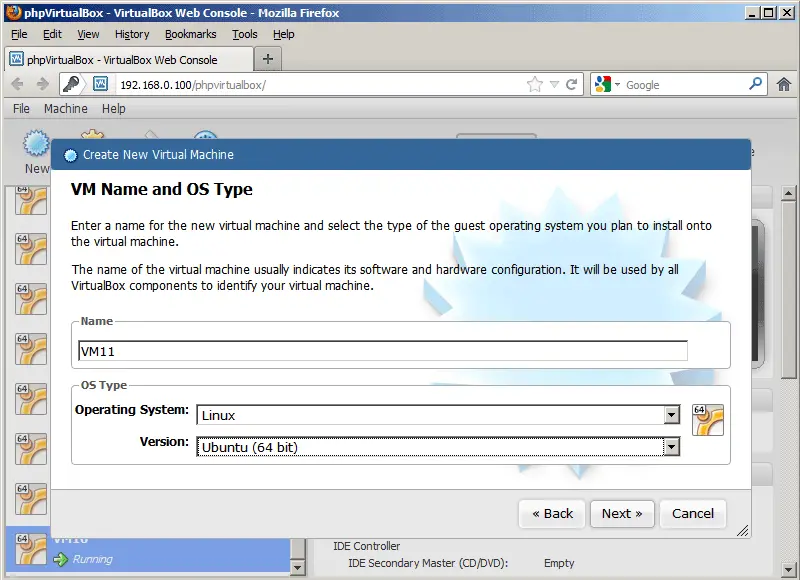The width and height of the screenshot is (800, 580).
Task: Go forward with the browser forward arrow
Action: coord(43,84)
